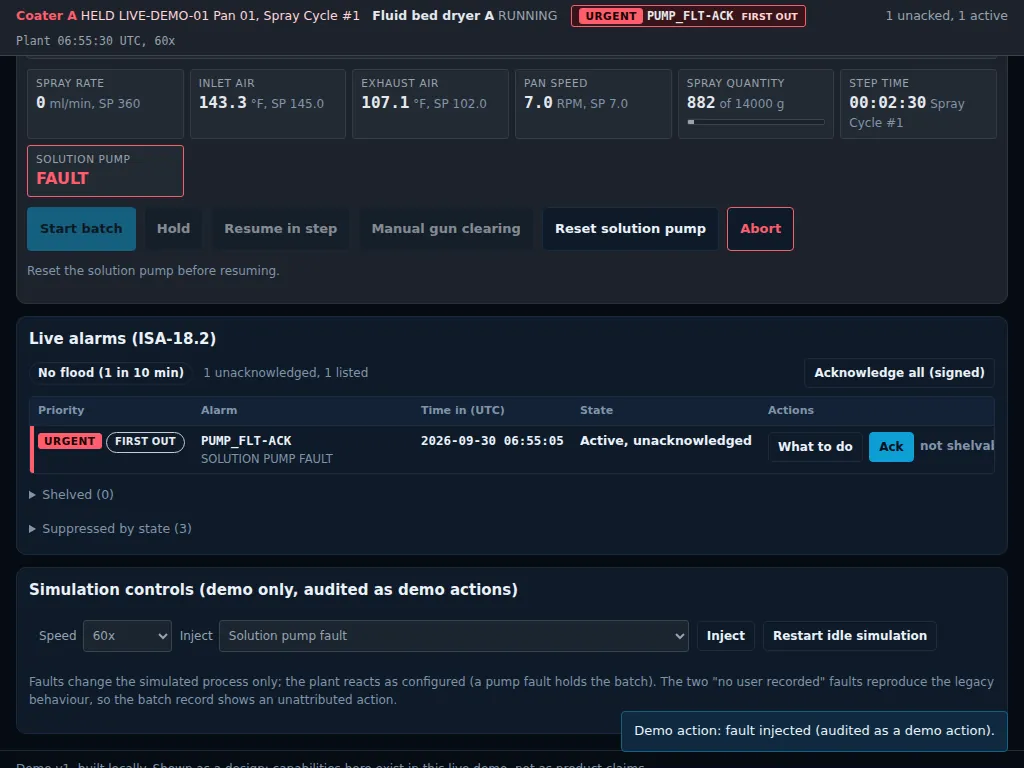Open the Inject fault type dropdown
This screenshot has height=768, width=1024.
pos(454,635)
